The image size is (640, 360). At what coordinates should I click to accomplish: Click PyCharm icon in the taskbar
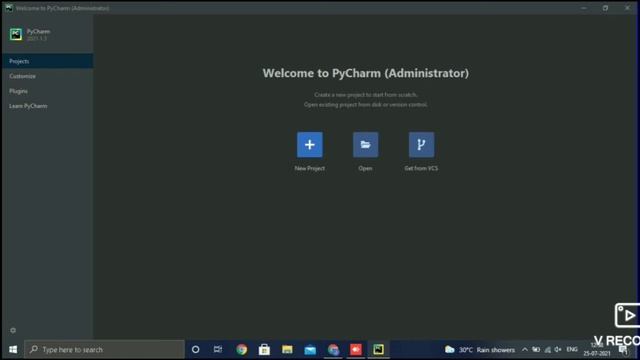378,350
